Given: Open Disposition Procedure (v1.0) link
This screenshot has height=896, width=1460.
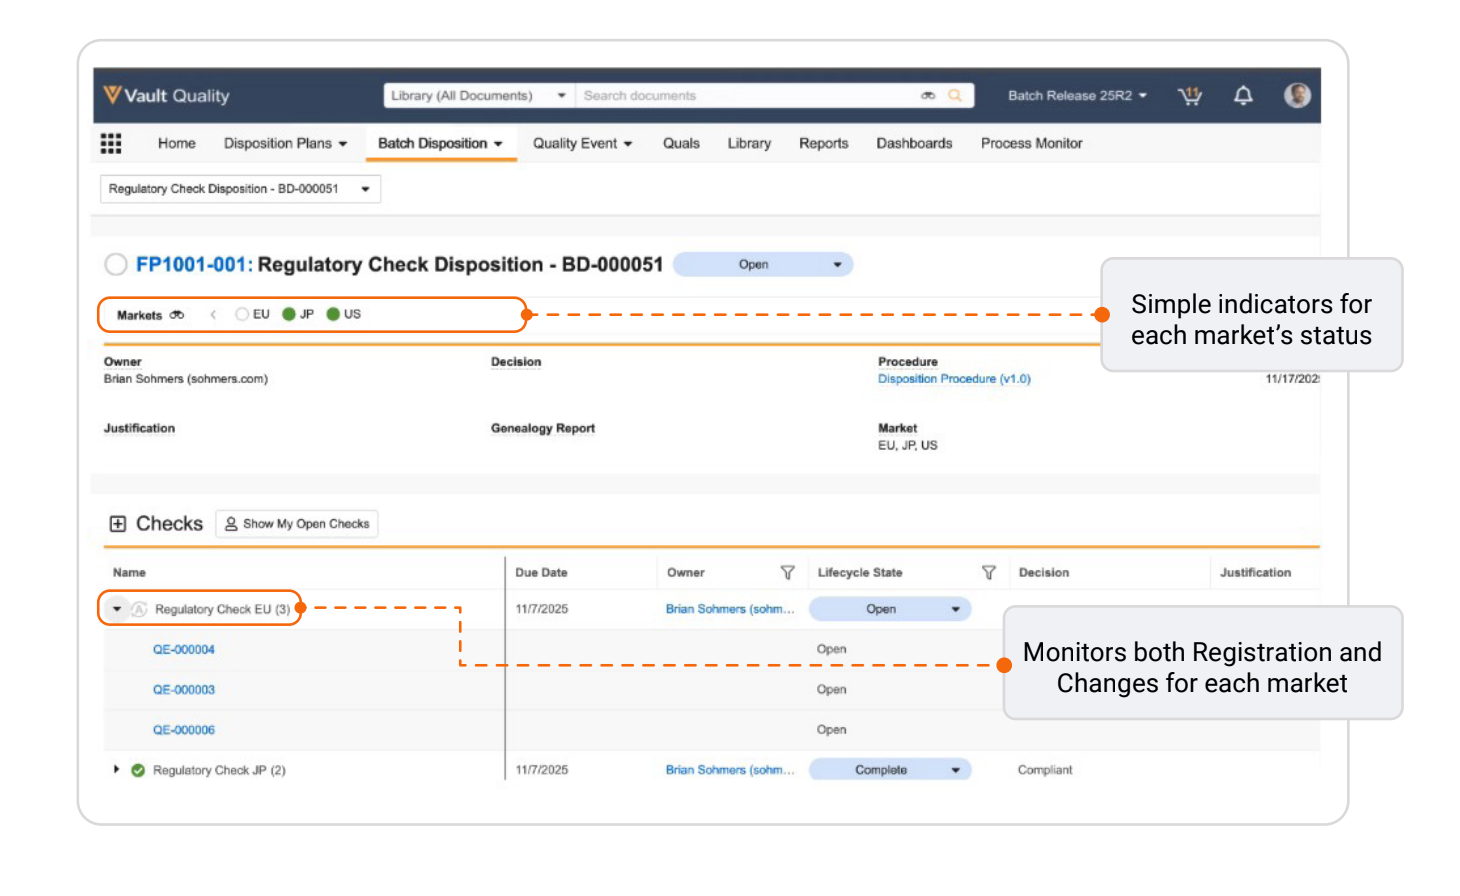Looking at the screenshot, I should click(x=954, y=379).
